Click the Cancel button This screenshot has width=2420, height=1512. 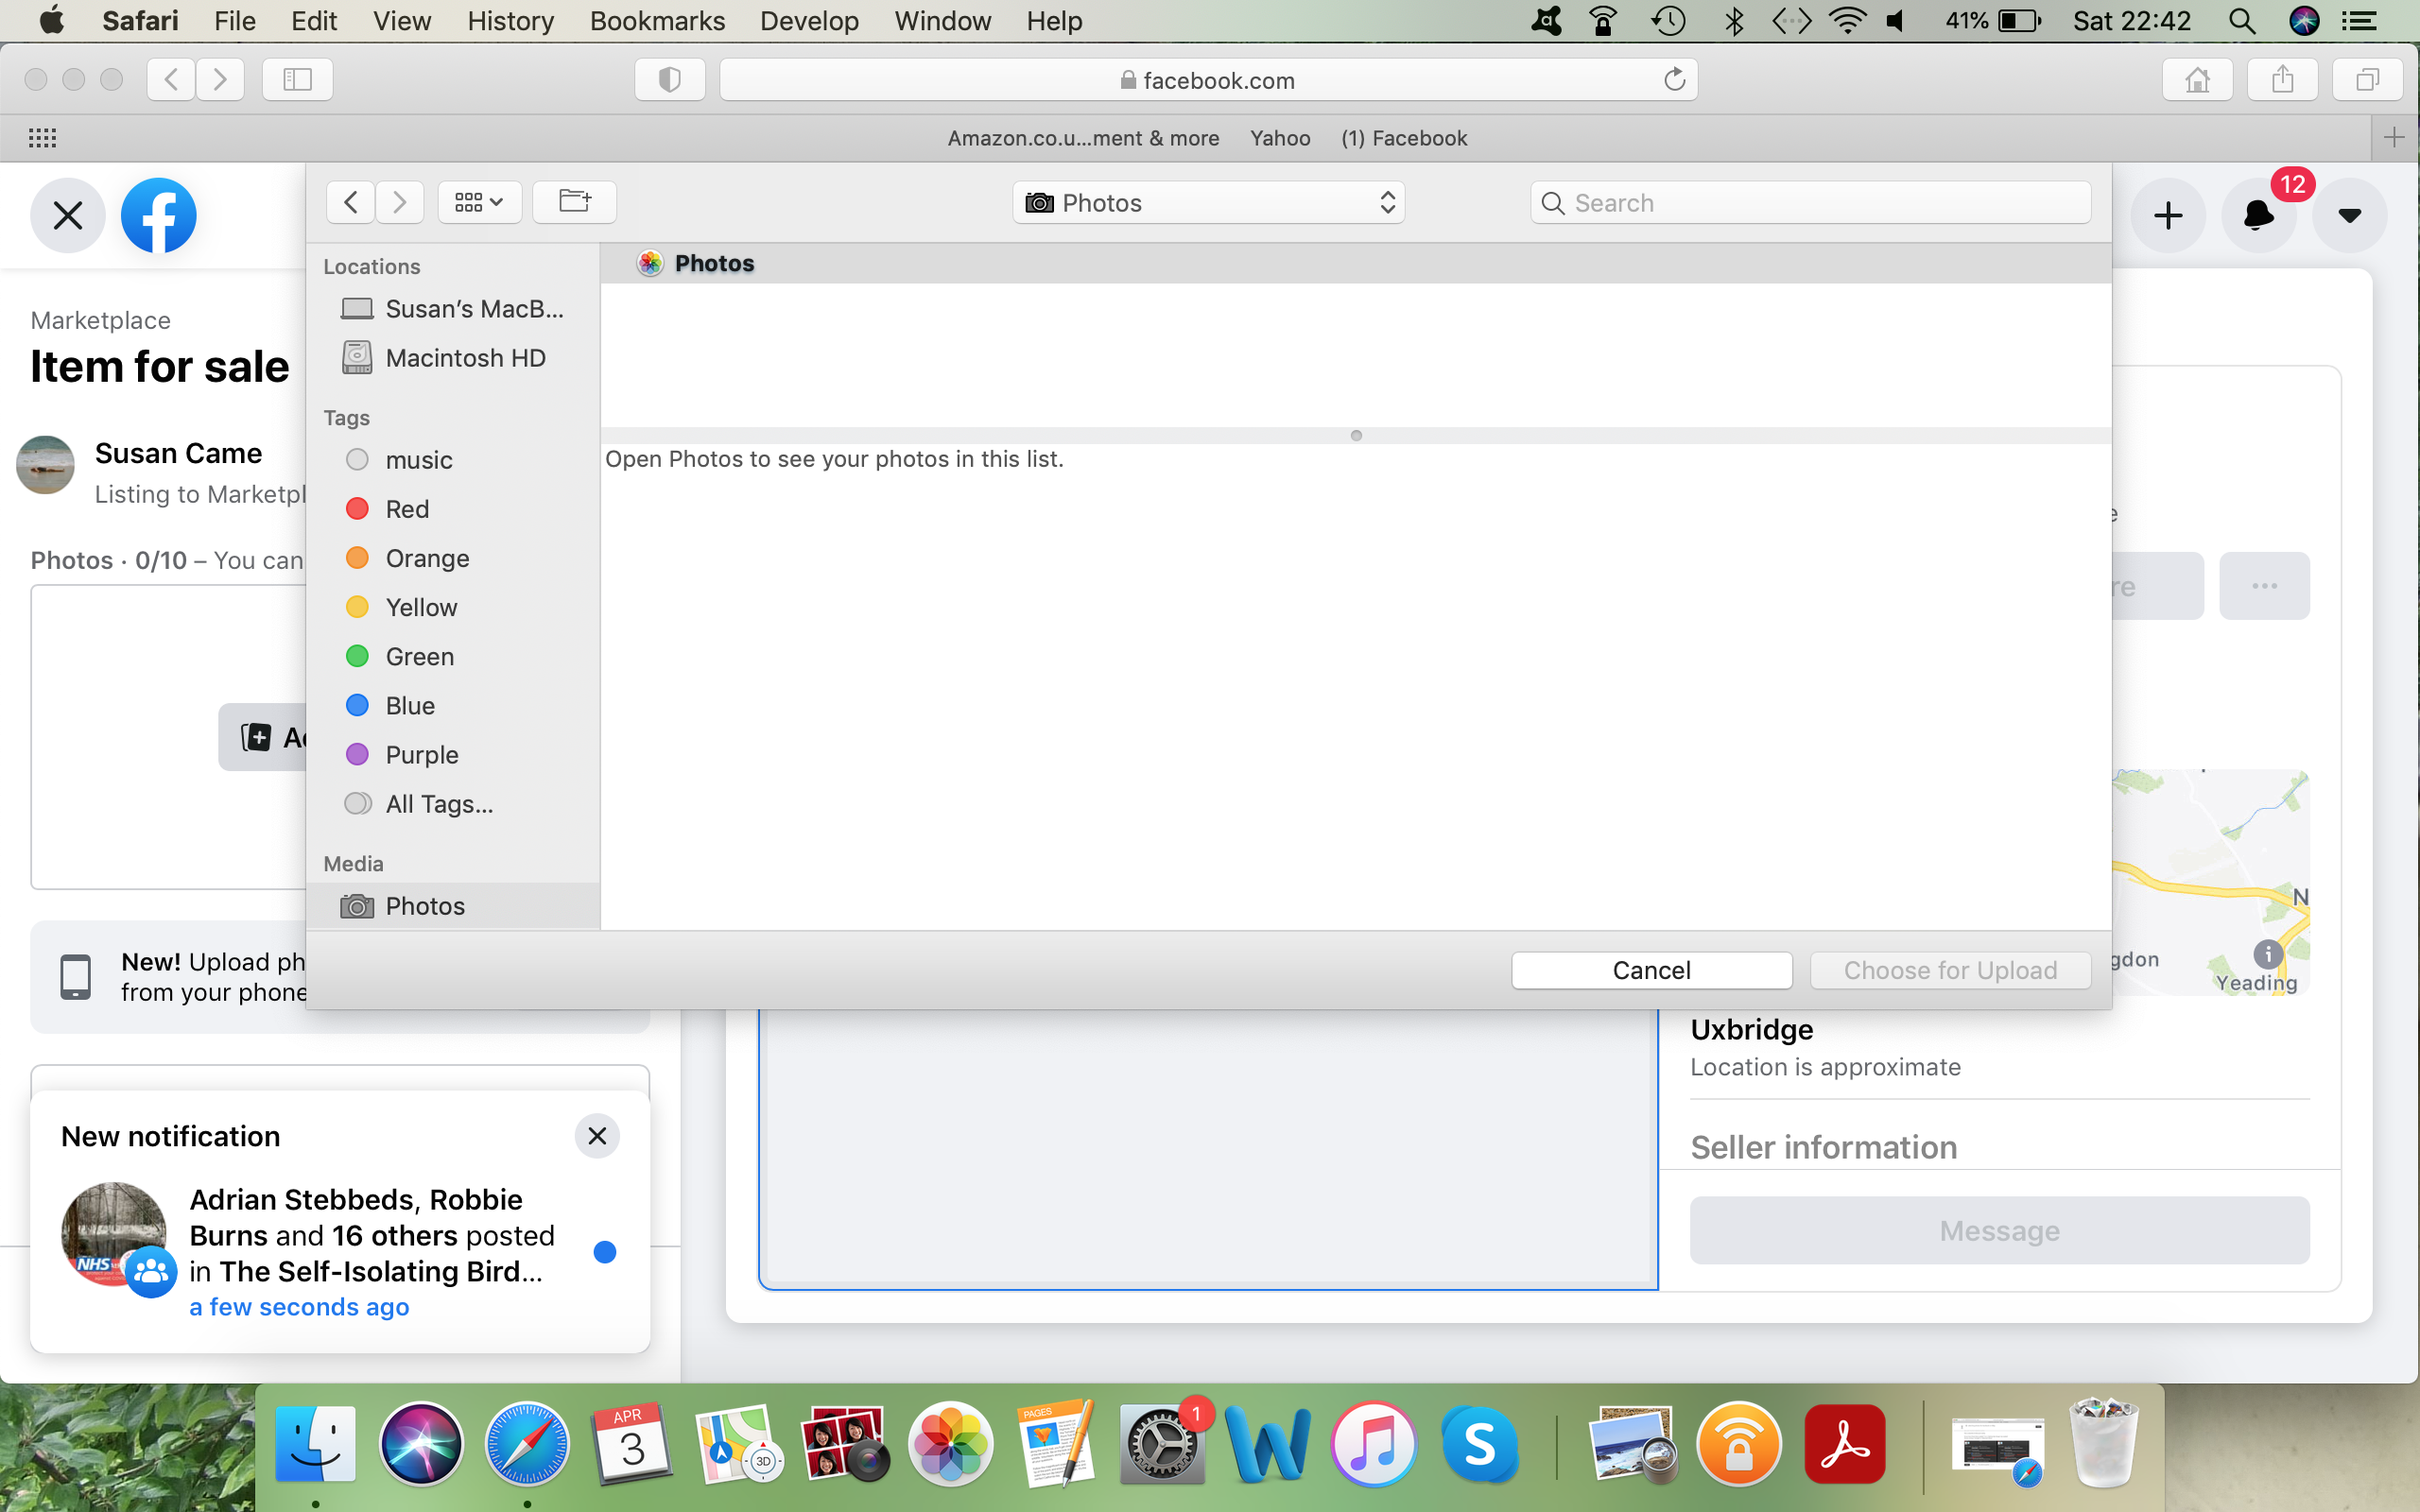[1651, 970]
